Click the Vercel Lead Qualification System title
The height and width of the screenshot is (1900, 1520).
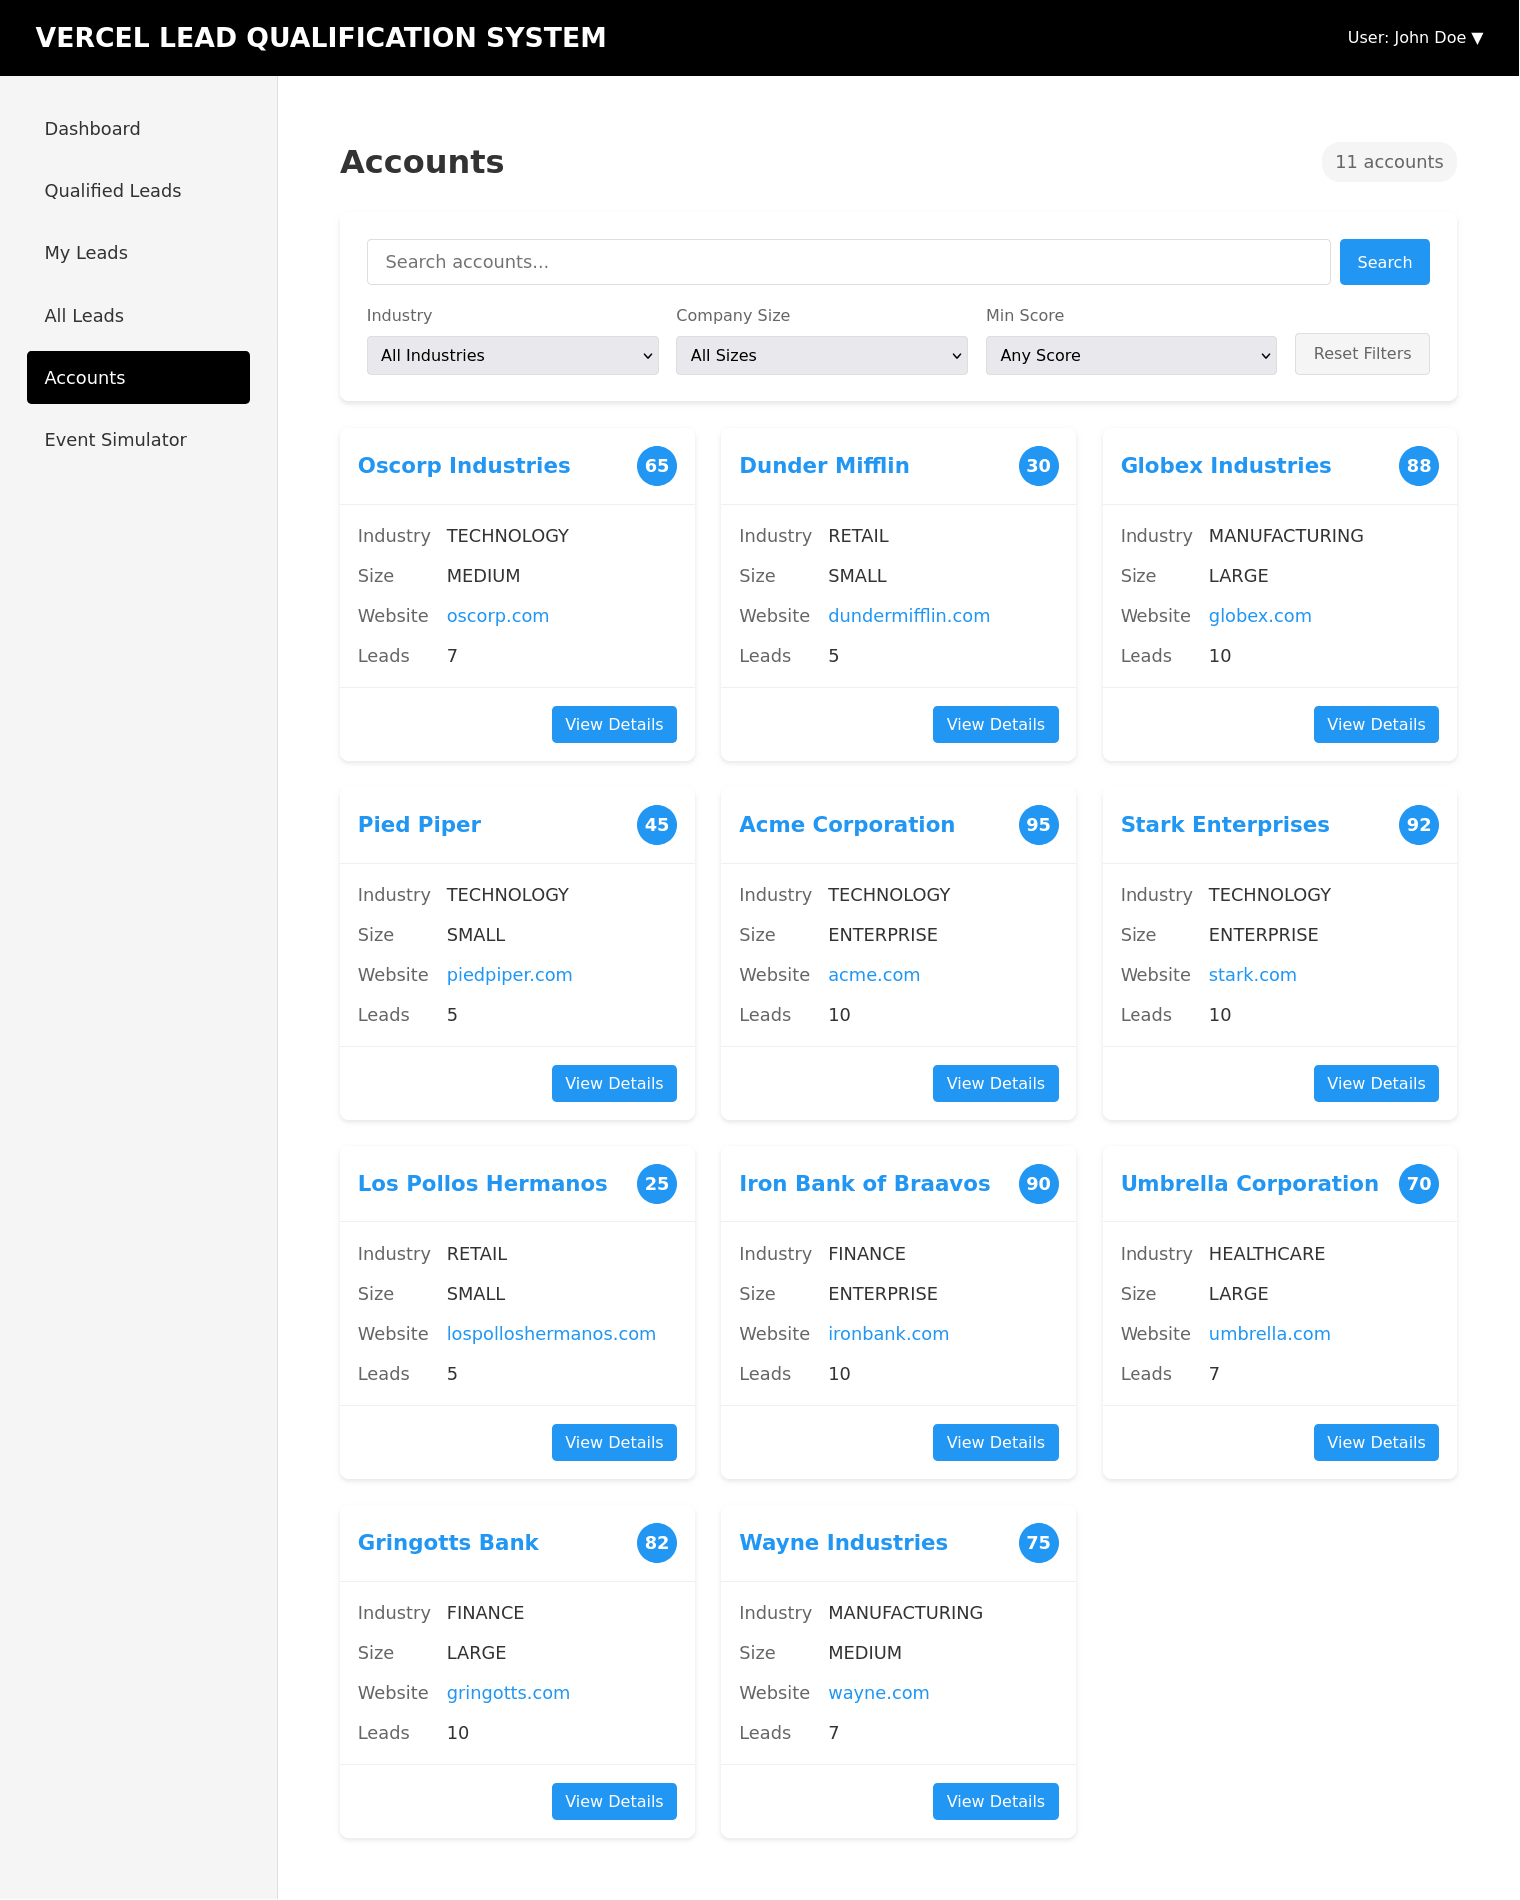click(x=321, y=38)
